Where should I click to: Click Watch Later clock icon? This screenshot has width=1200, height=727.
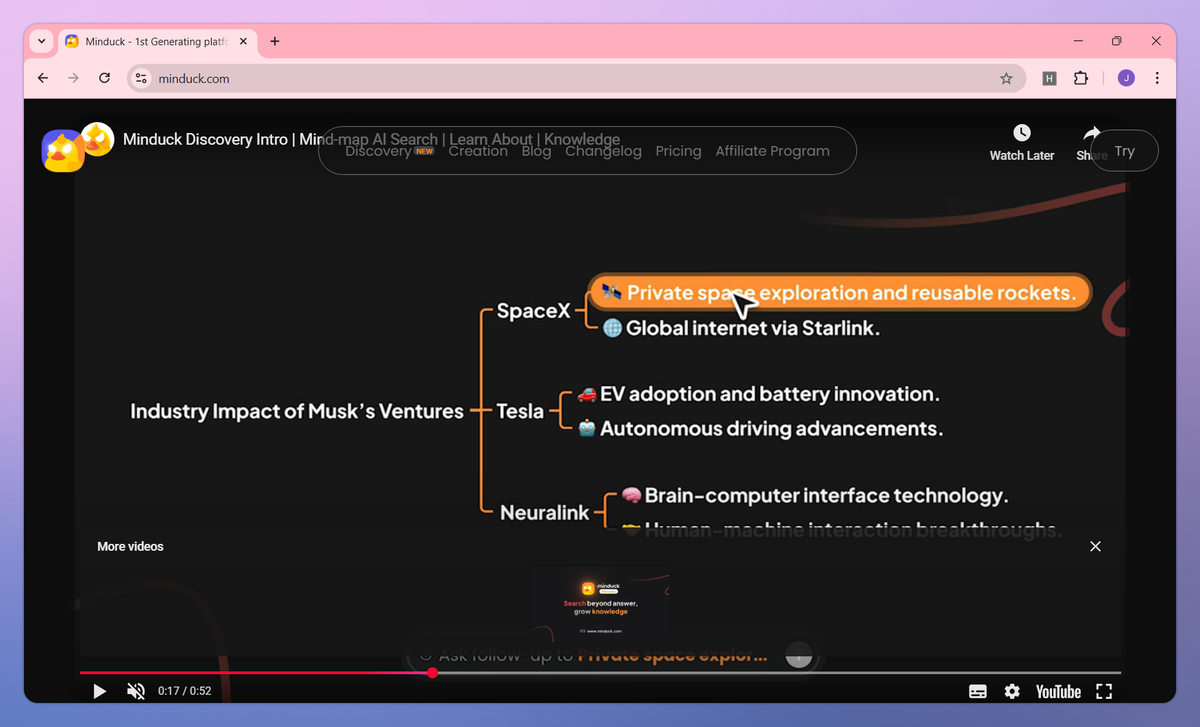[x=1021, y=133]
